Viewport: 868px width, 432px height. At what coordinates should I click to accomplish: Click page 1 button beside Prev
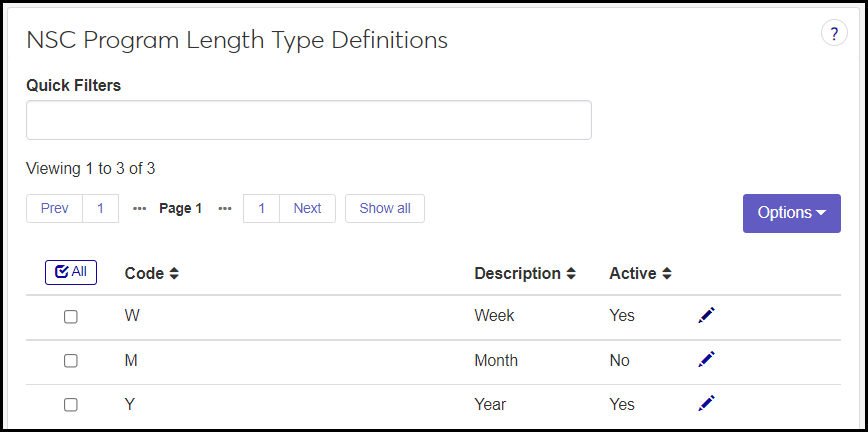[x=100, y=208]
